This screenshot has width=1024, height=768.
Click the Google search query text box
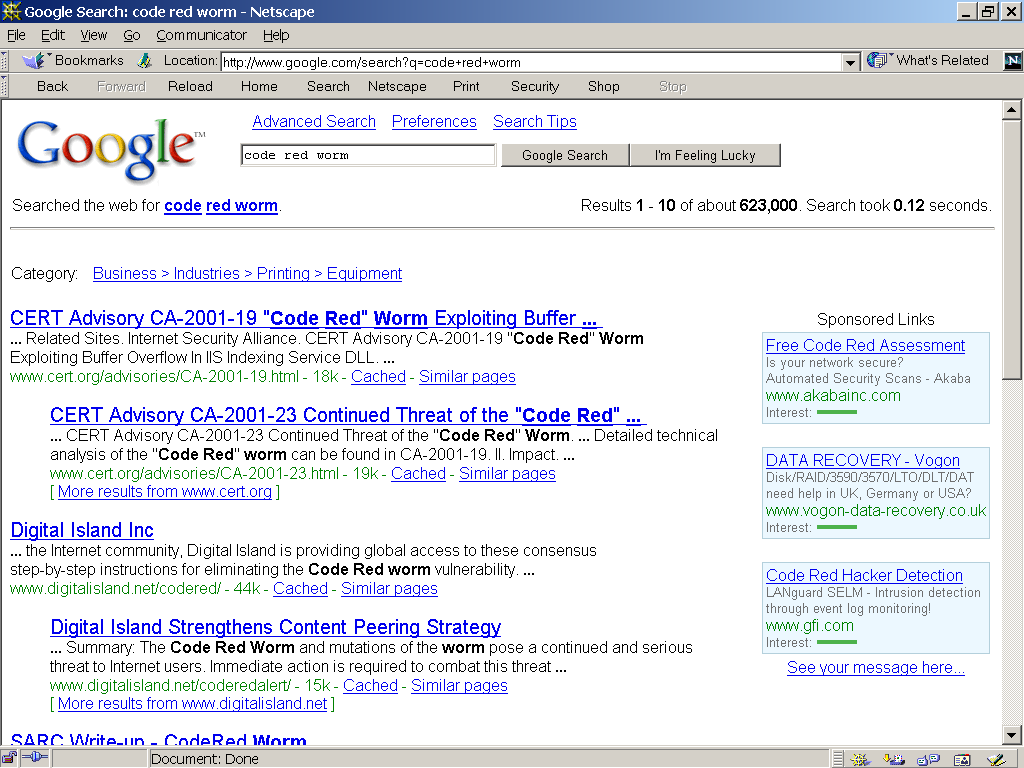(368, 155)
